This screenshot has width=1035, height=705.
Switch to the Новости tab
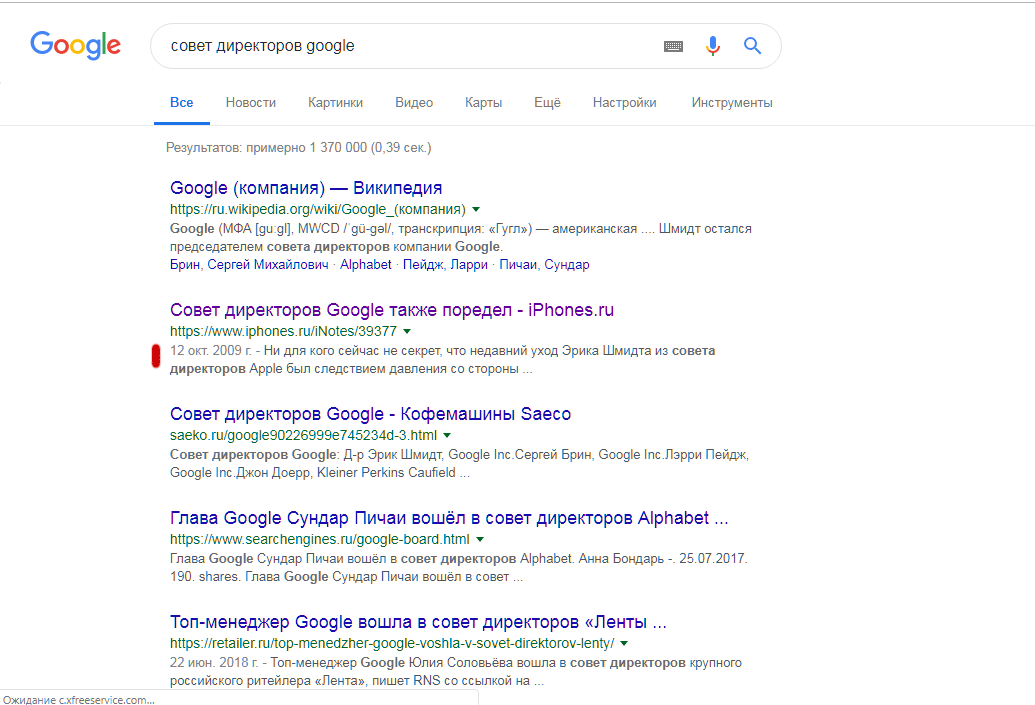tap(250, 102)
